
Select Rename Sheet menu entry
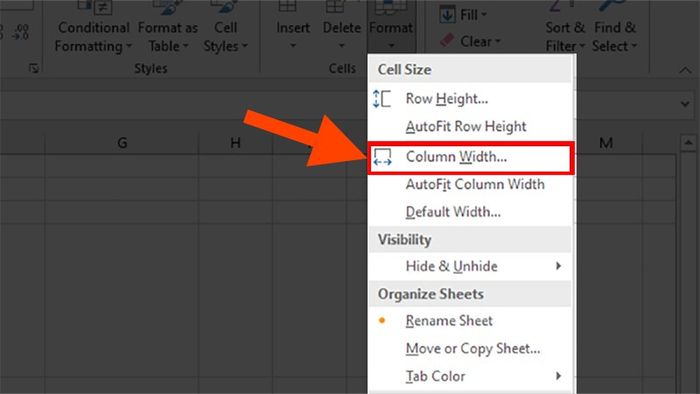[x=470, y=321]
